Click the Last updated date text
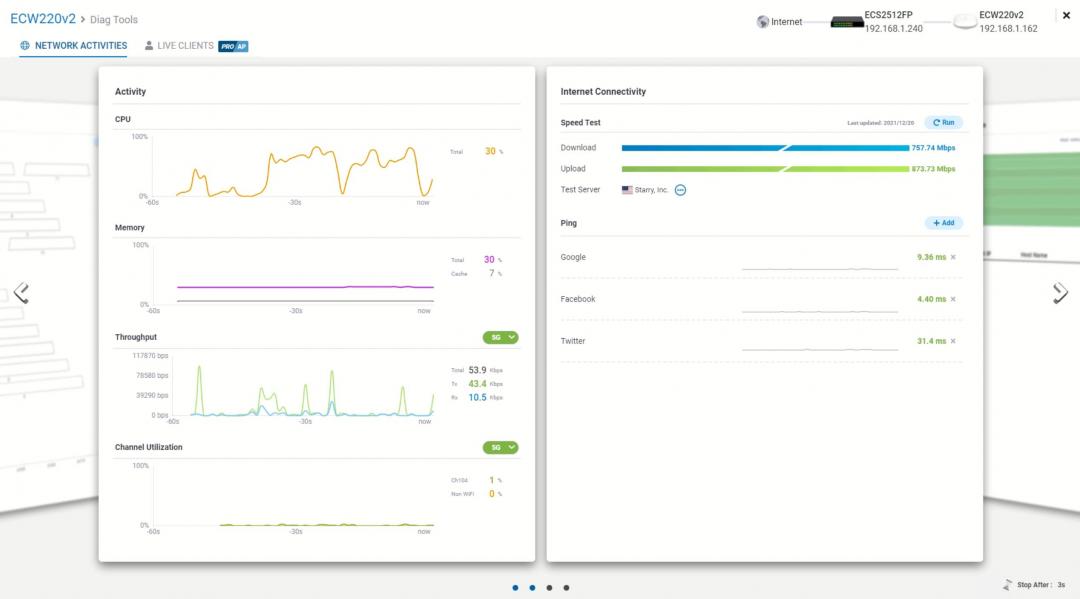The width and height of the screenshot is (1080, 599). tap(880, 123)
